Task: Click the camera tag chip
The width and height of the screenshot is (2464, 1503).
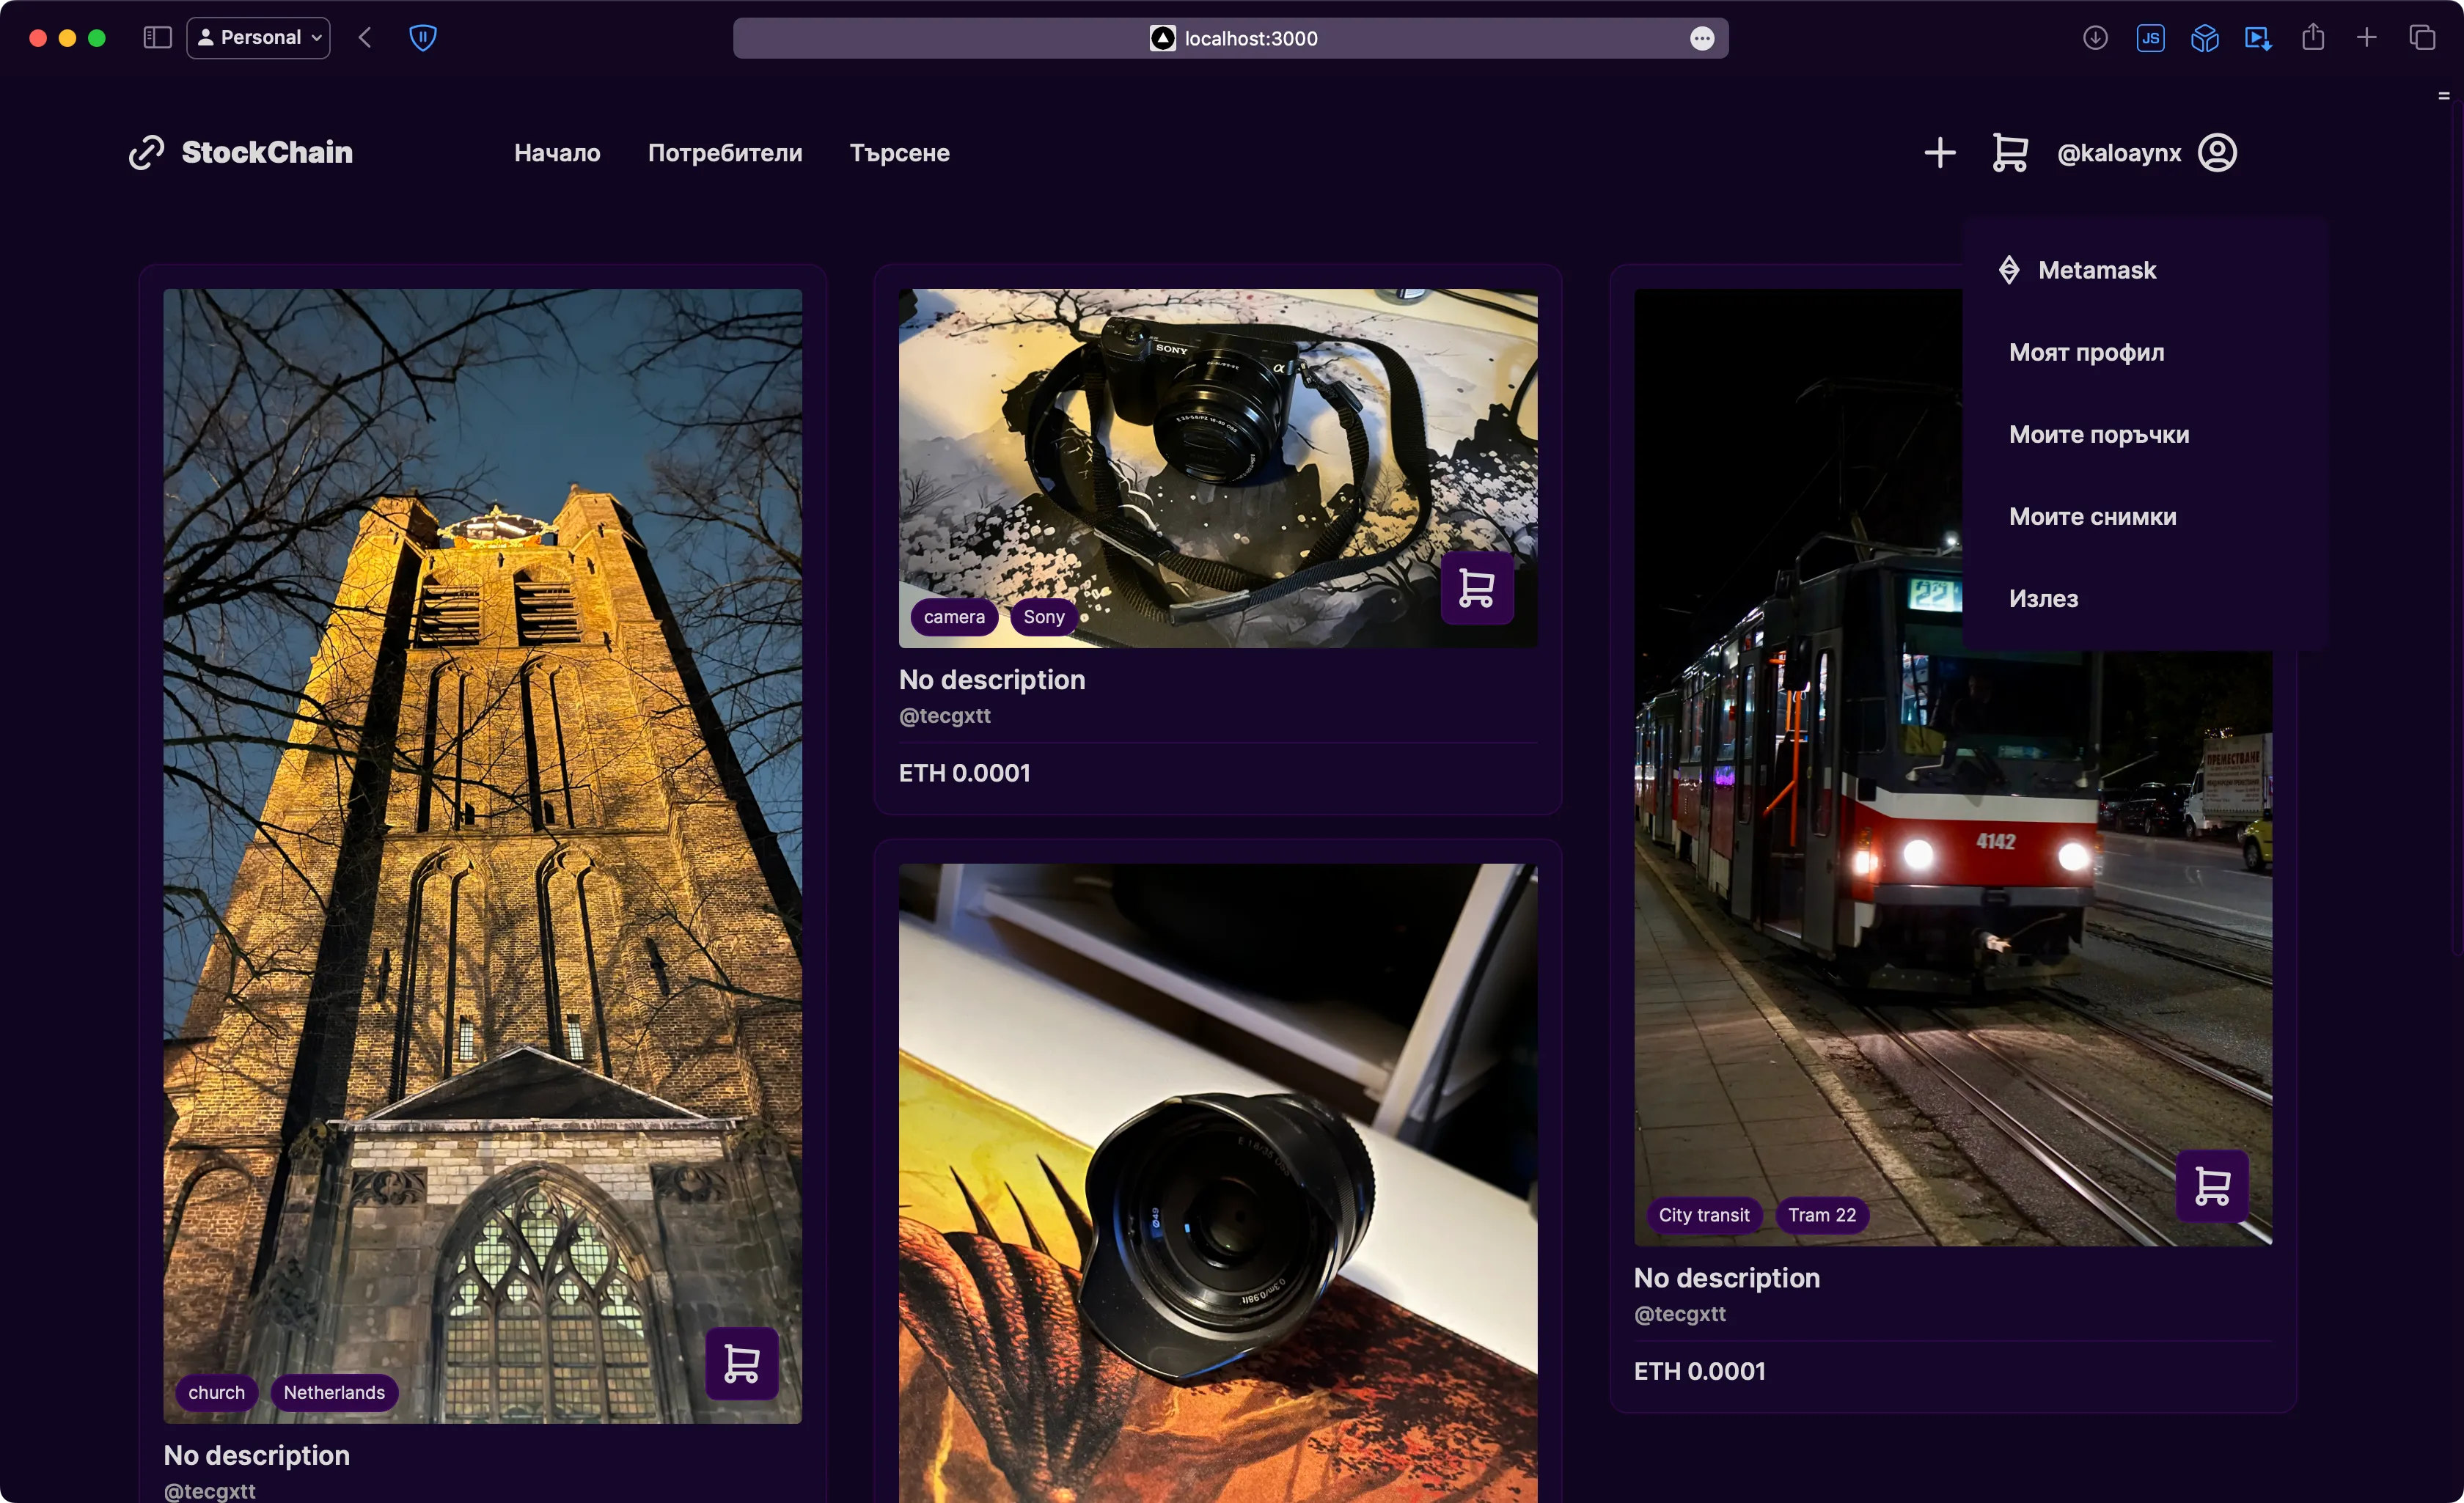Action: [x=954, y=617]
